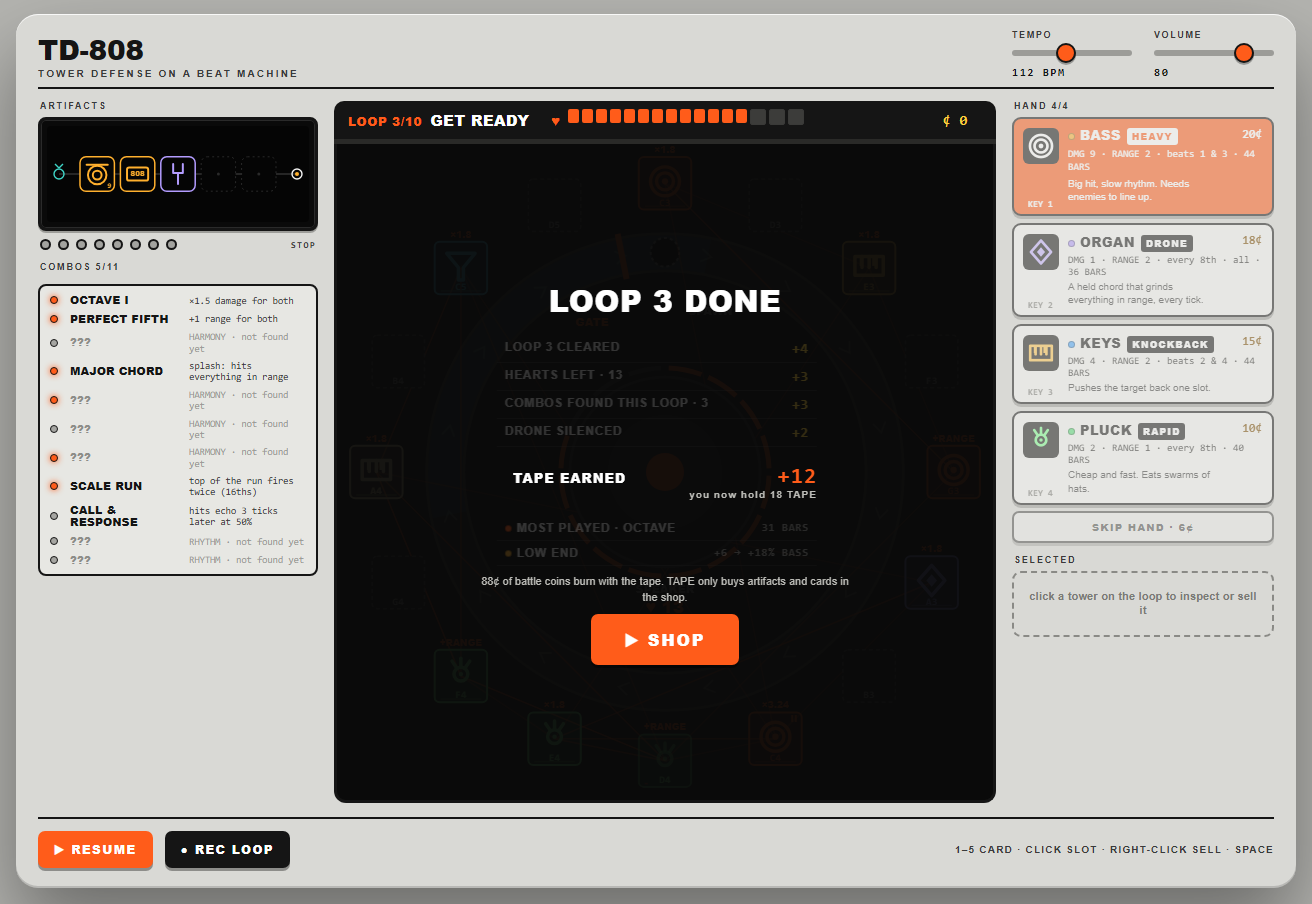
Task: Click the COMBOS FOUND THIS LOOP · 3 row
Action: click(658, 404)
